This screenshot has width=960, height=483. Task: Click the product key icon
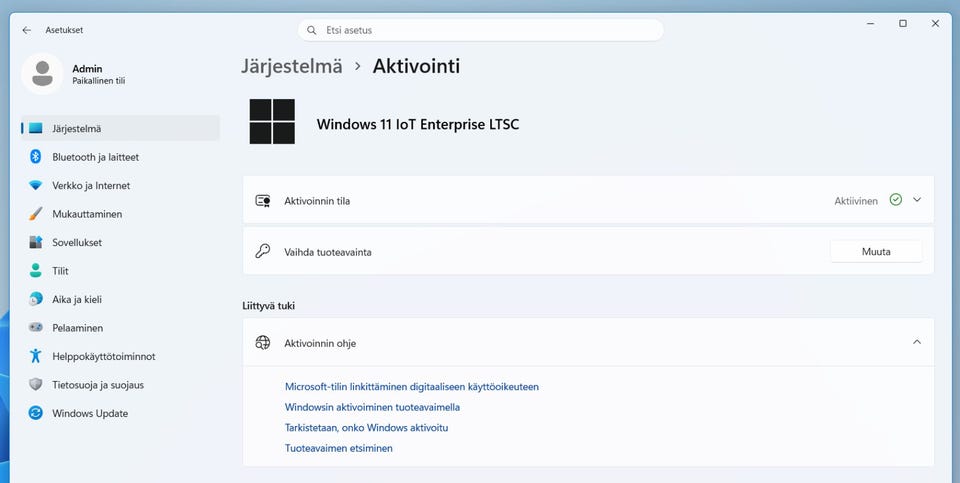click(263, 251)
